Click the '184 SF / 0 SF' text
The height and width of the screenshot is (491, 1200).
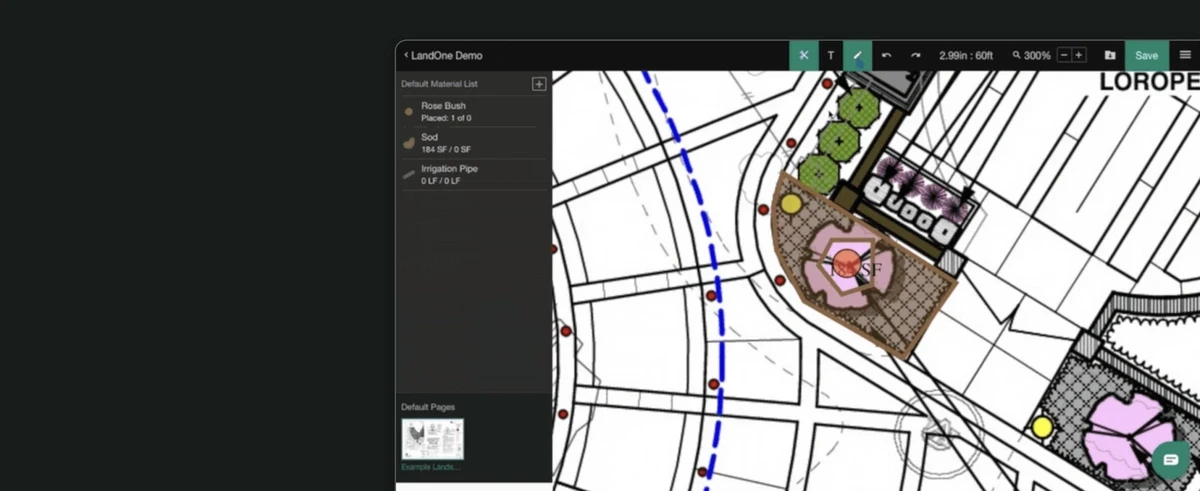click(x=446, y=150)
